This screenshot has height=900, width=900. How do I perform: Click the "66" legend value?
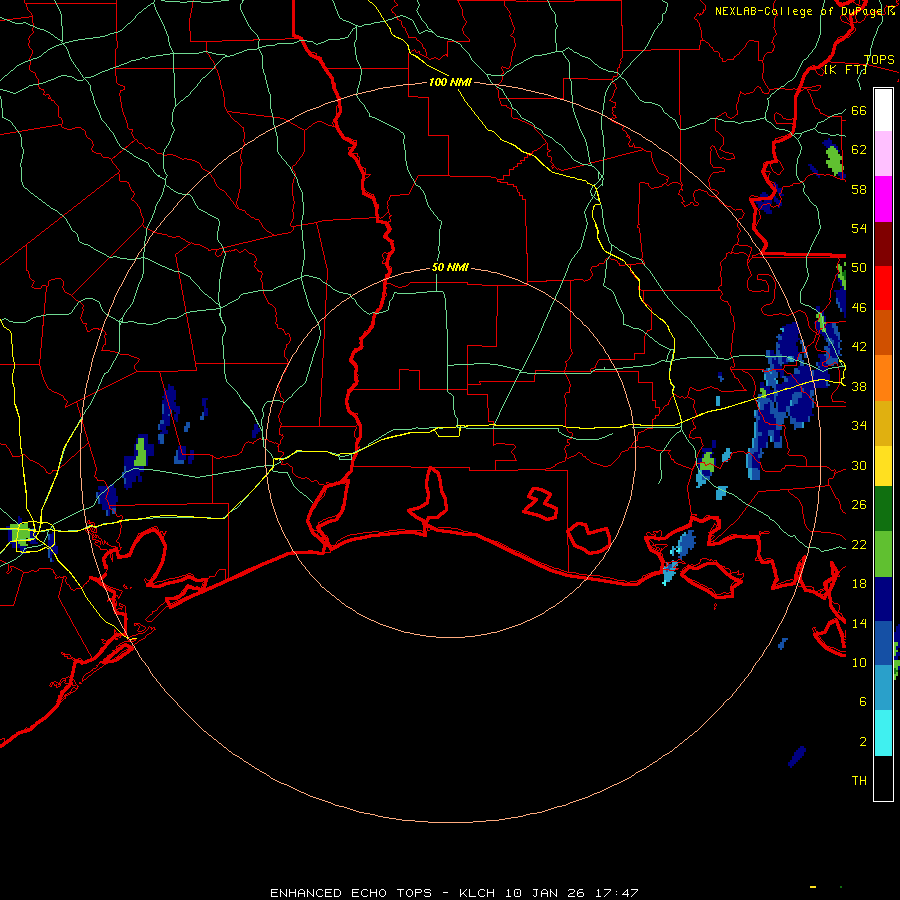point(859,110)
